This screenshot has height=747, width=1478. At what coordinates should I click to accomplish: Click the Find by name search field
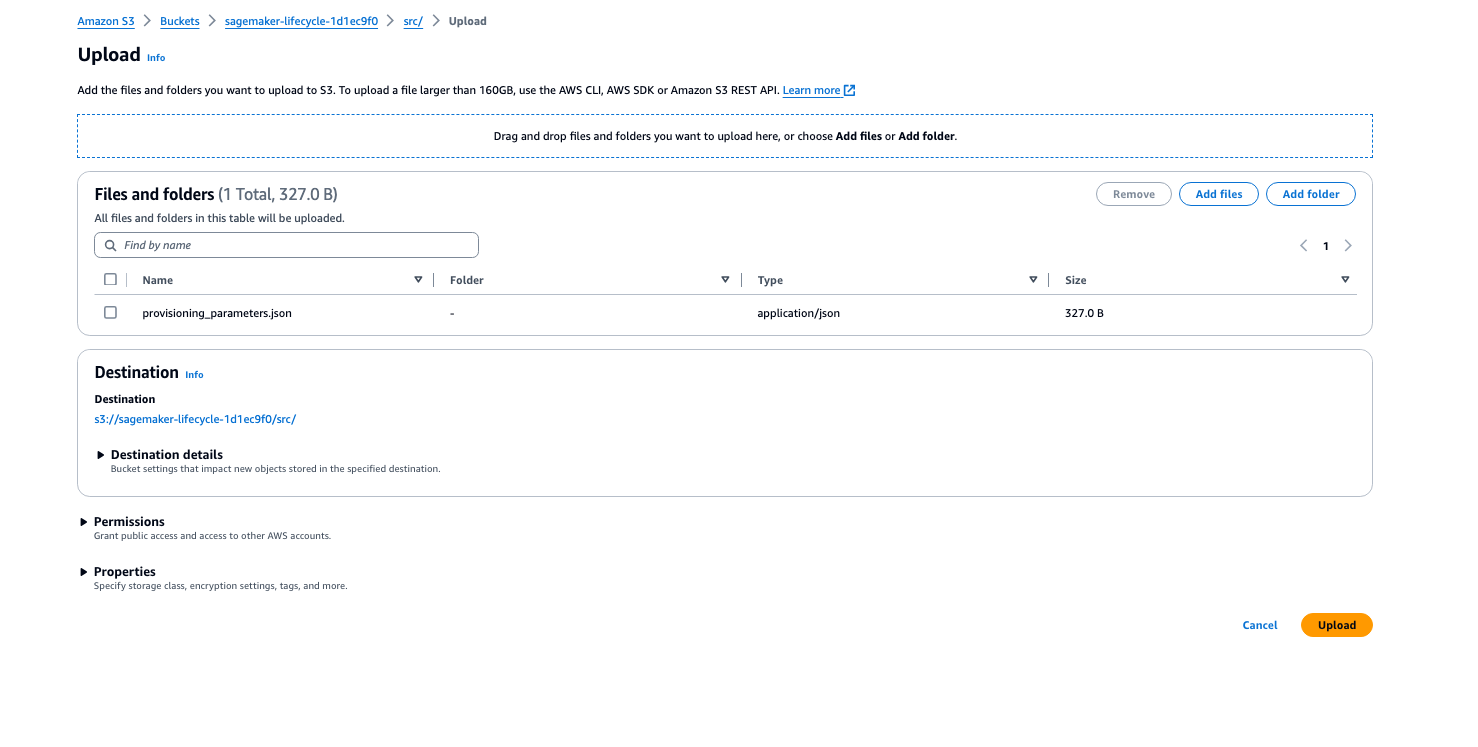(x=295, y=245)
